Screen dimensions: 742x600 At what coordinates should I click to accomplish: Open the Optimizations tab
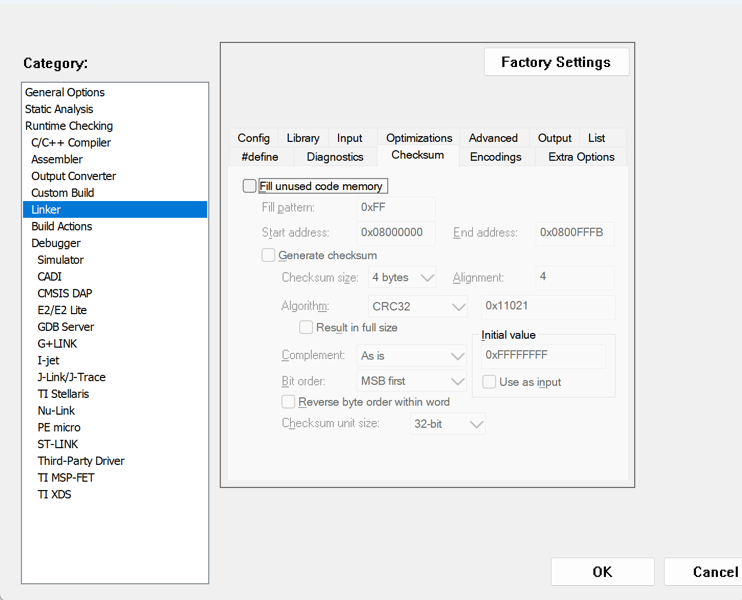[x=419, y=138]
